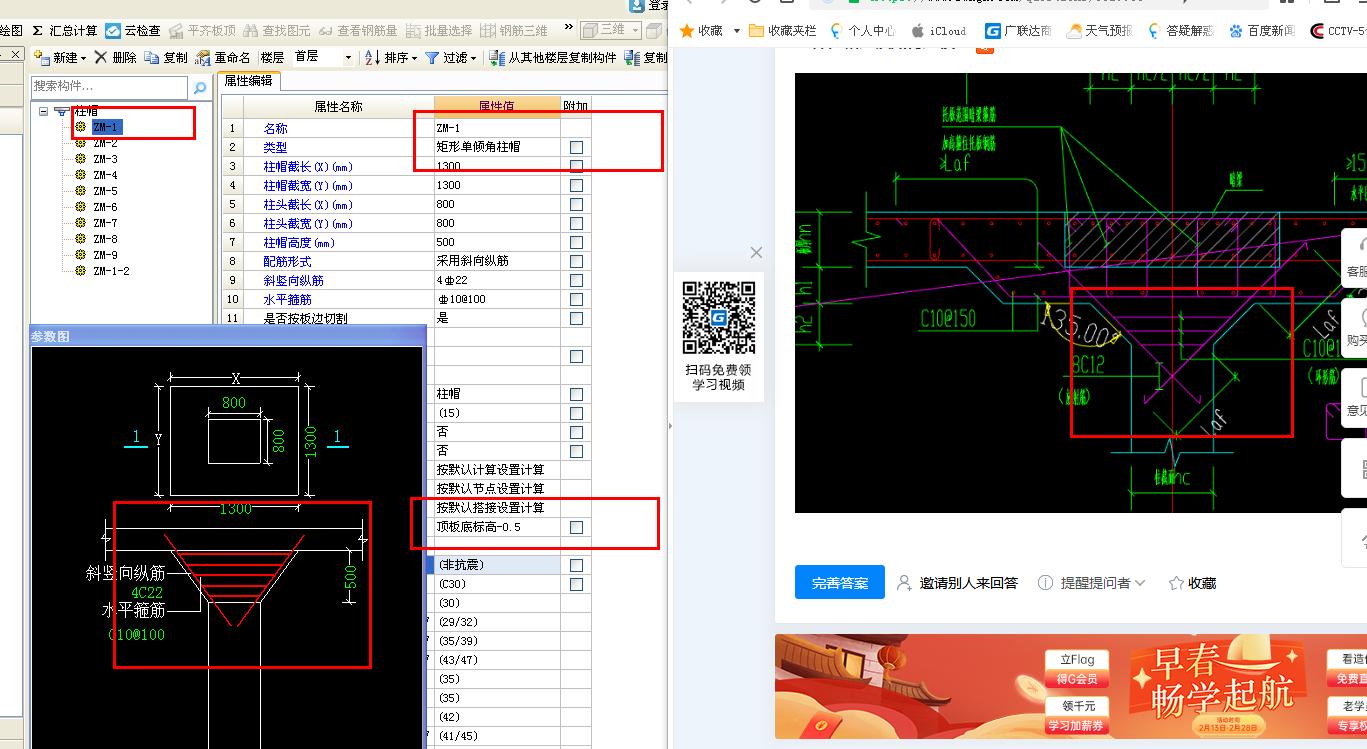This screenshot has height=749, width=1367.
Task: Tick 附加 checkbox for 水平箍筋 row
Action: tap(576, 299)
